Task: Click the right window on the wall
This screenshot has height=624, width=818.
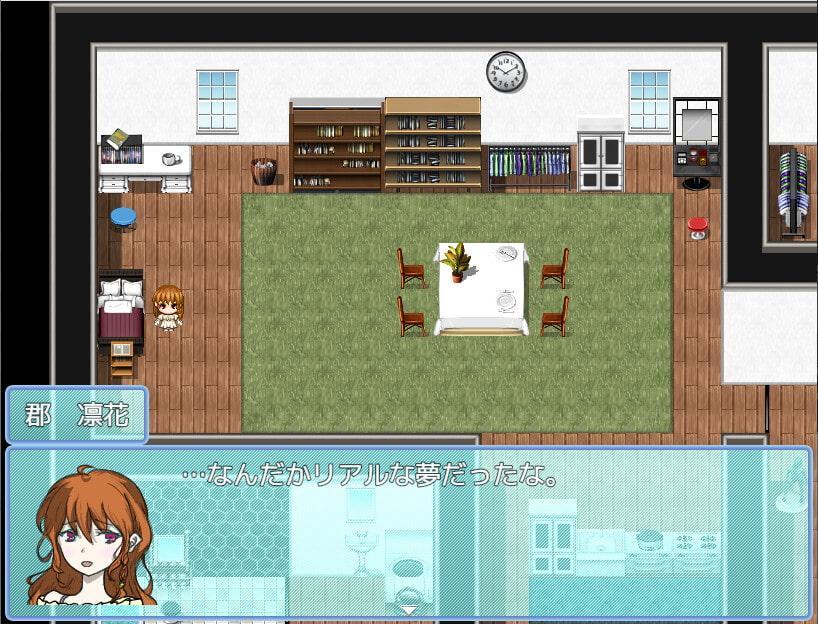Action: click(648, 100)
